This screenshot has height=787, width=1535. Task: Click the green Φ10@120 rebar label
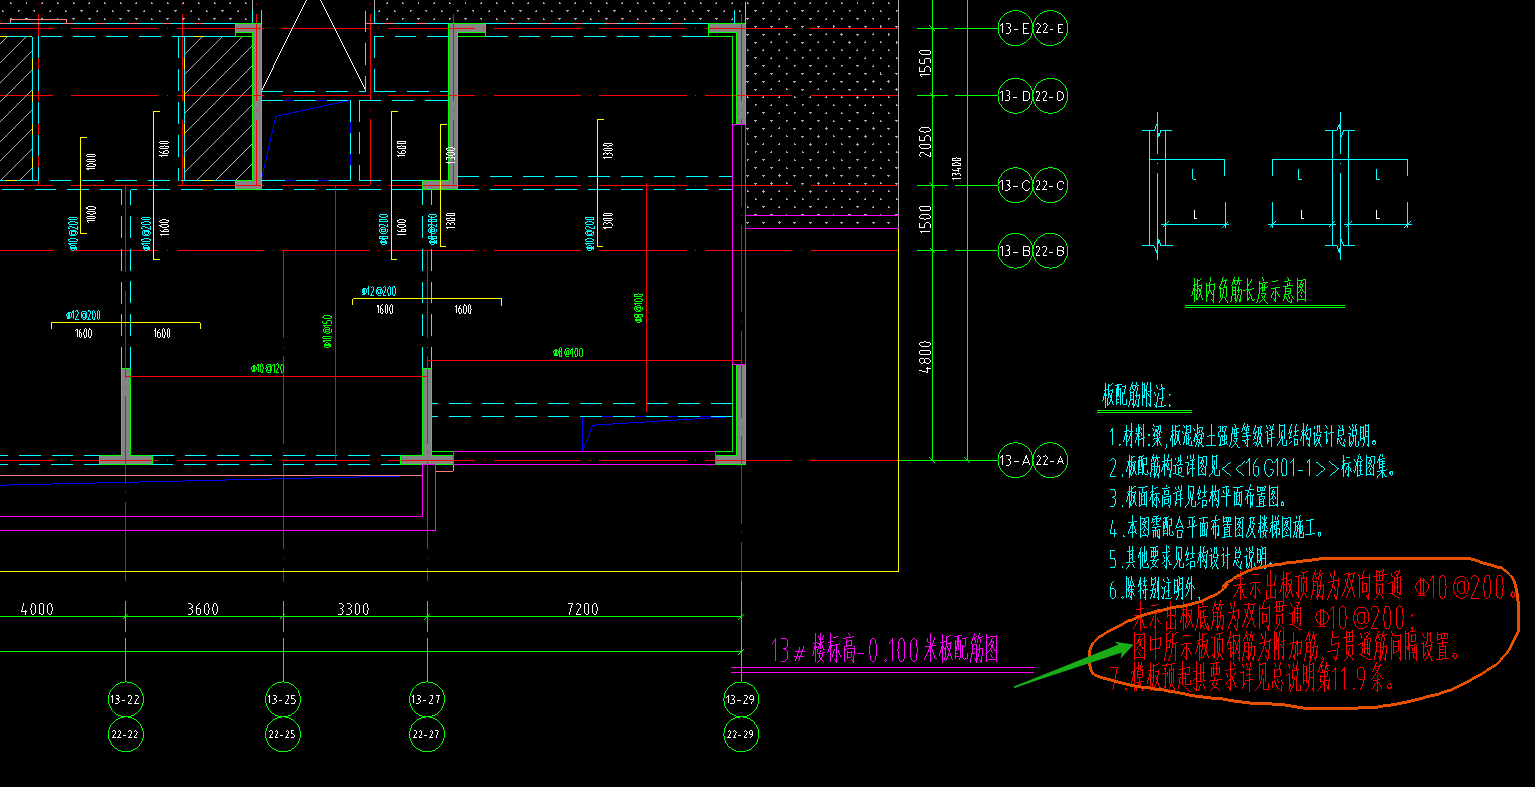click(267, 369)
